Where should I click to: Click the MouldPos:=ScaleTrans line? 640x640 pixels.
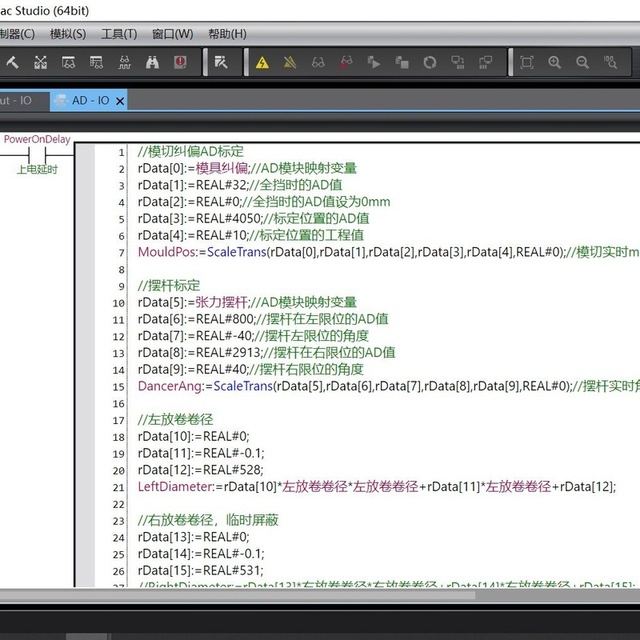point(389,252)
